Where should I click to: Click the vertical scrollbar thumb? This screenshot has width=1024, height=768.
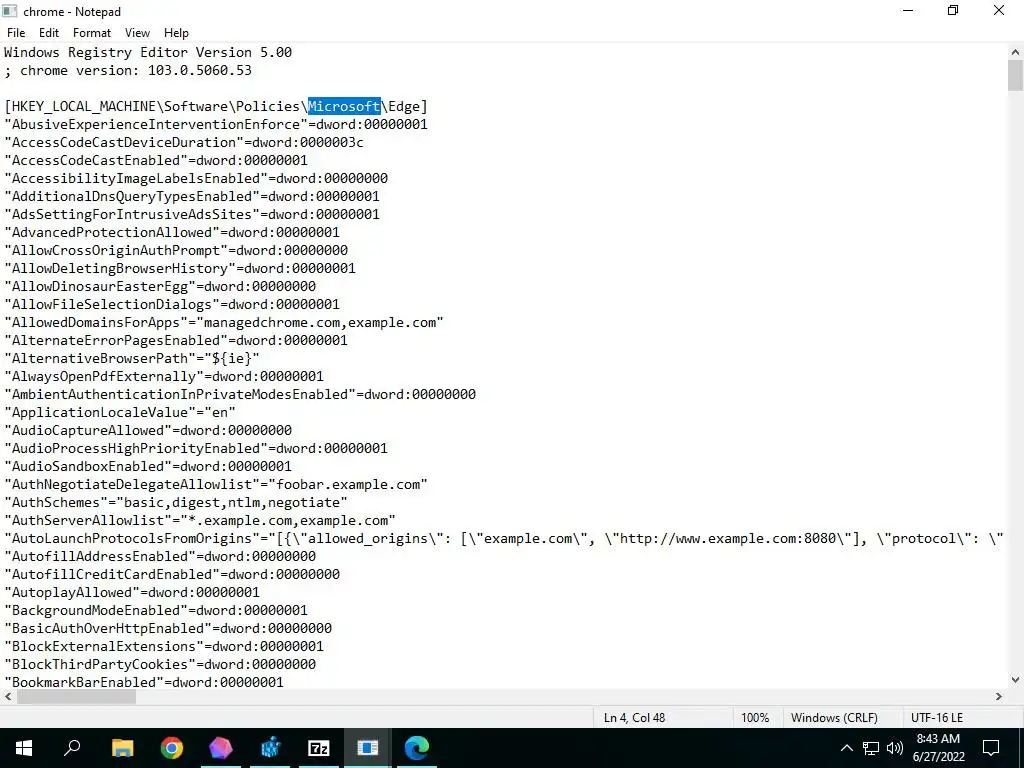[1015, 75]
